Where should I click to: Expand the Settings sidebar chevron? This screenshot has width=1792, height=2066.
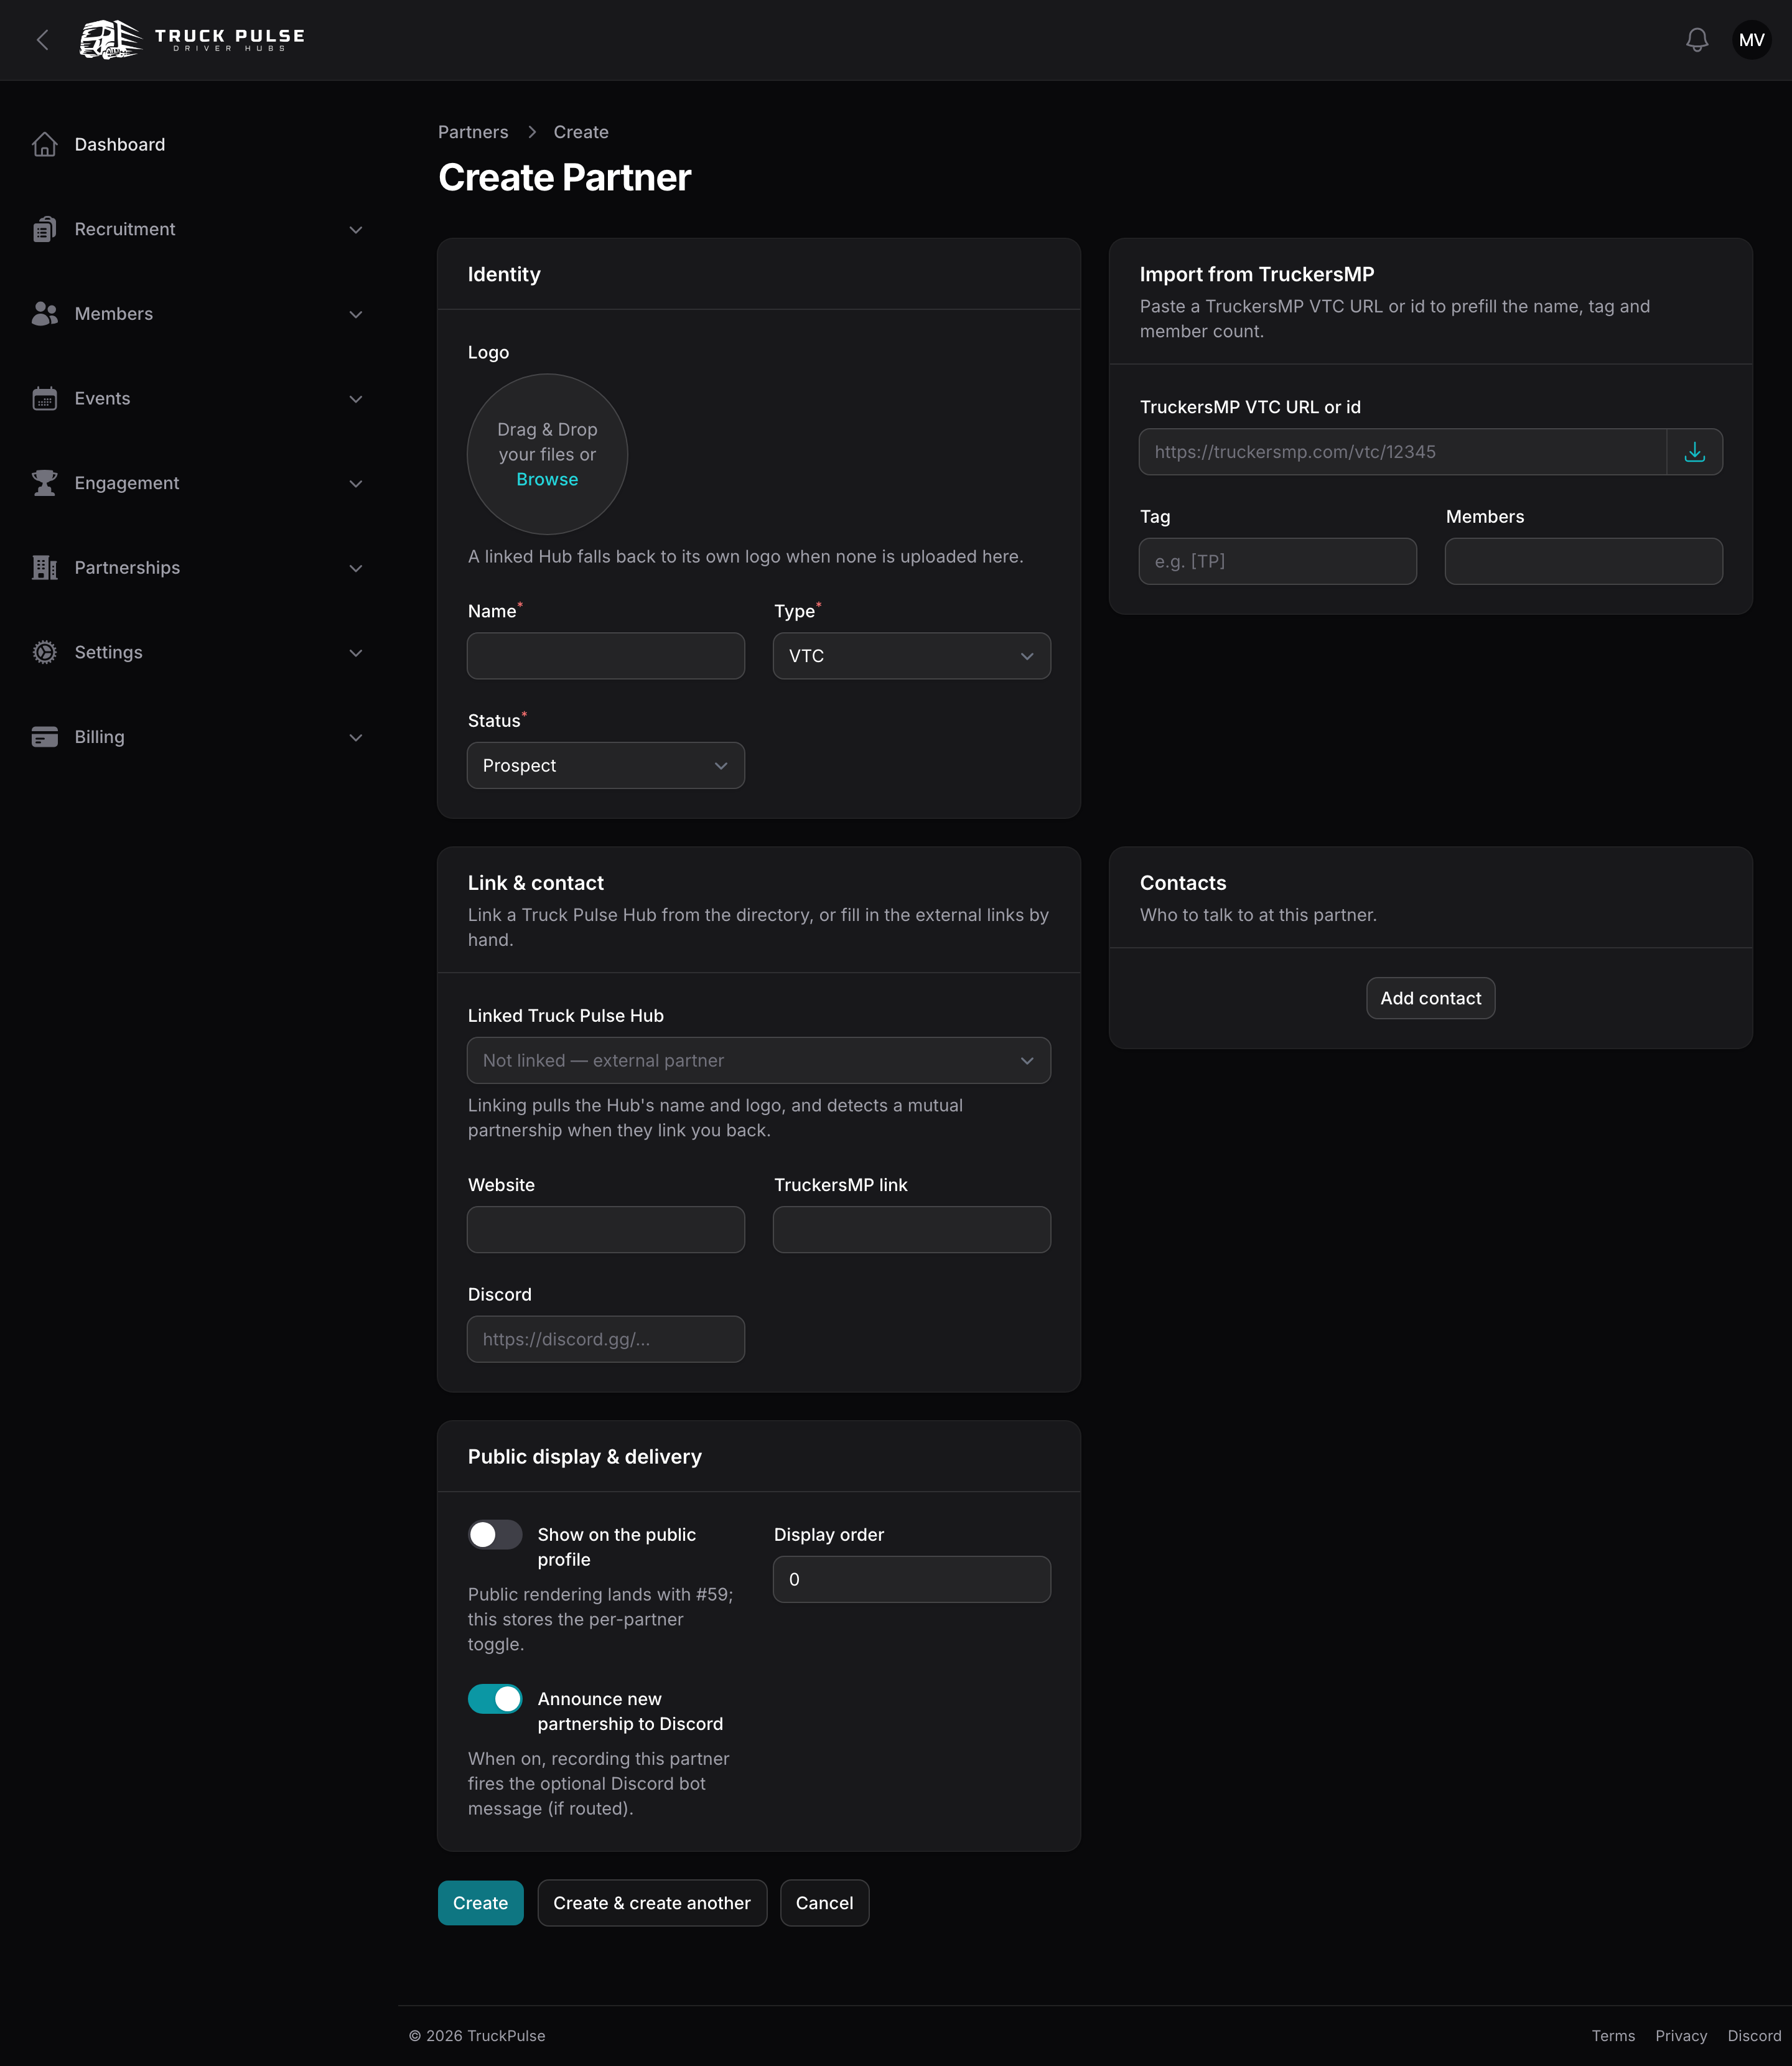[355, 653]
